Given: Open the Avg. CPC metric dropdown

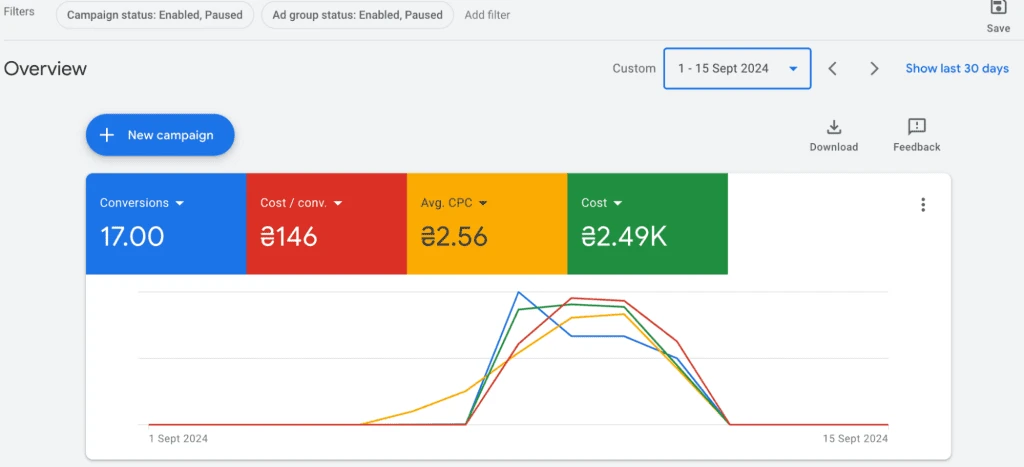Looking at the screenshot, I should [455, 203].
